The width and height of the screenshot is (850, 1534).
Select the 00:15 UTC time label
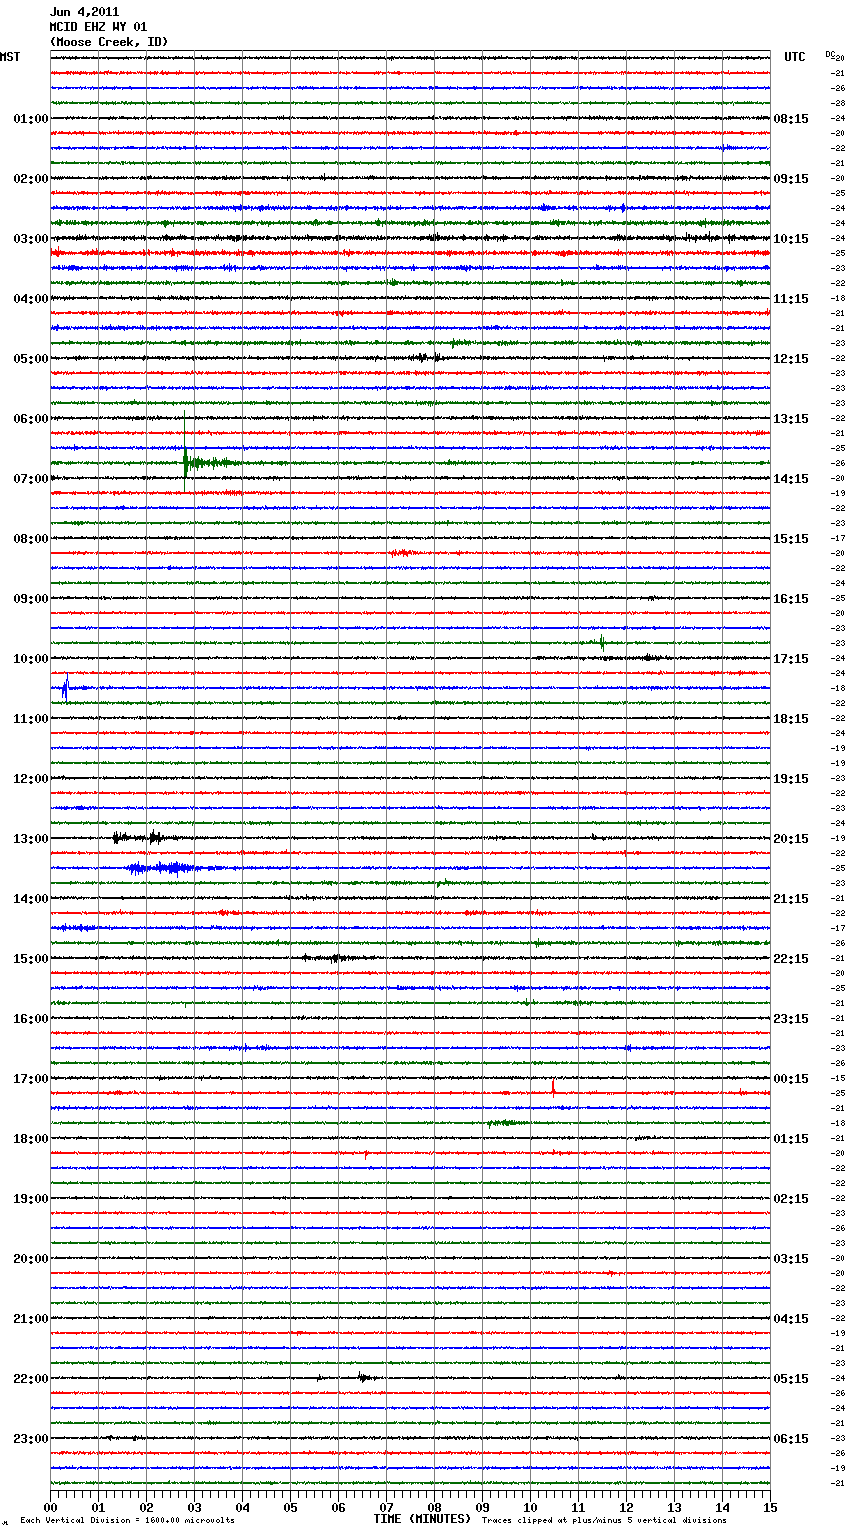(791, 1079)
